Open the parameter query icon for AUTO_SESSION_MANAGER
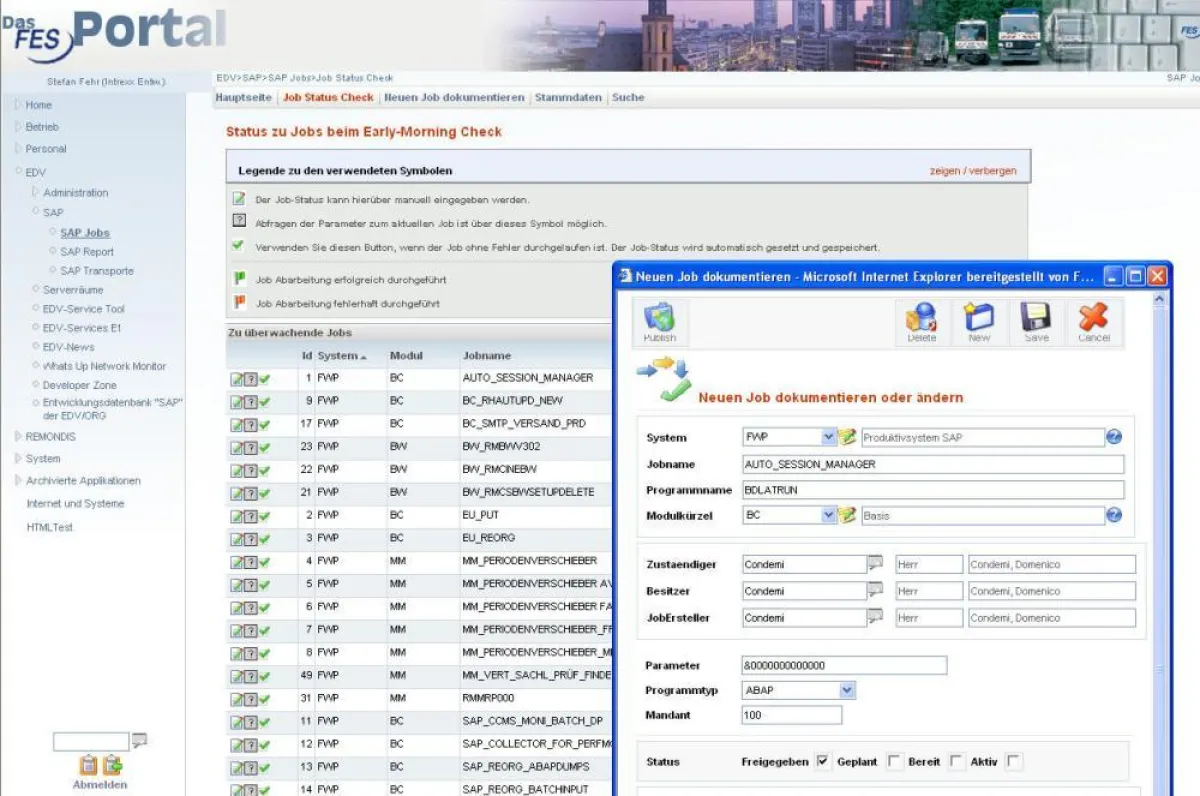 pyautogui.click(x=249, y=378)
